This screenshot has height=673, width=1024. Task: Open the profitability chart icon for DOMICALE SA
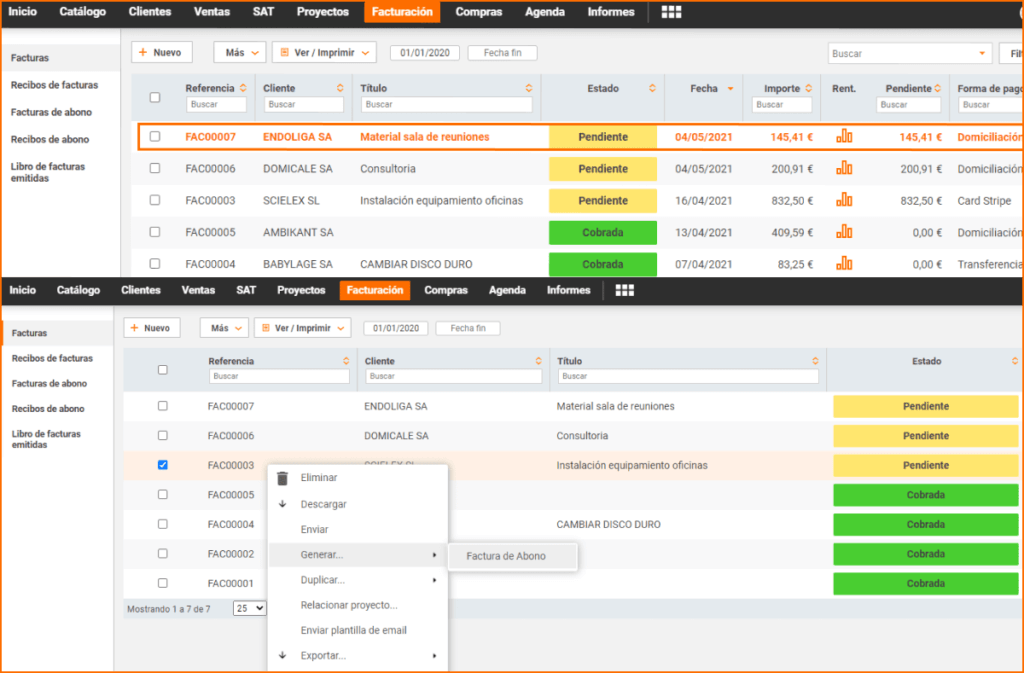[x=844, y=169]
